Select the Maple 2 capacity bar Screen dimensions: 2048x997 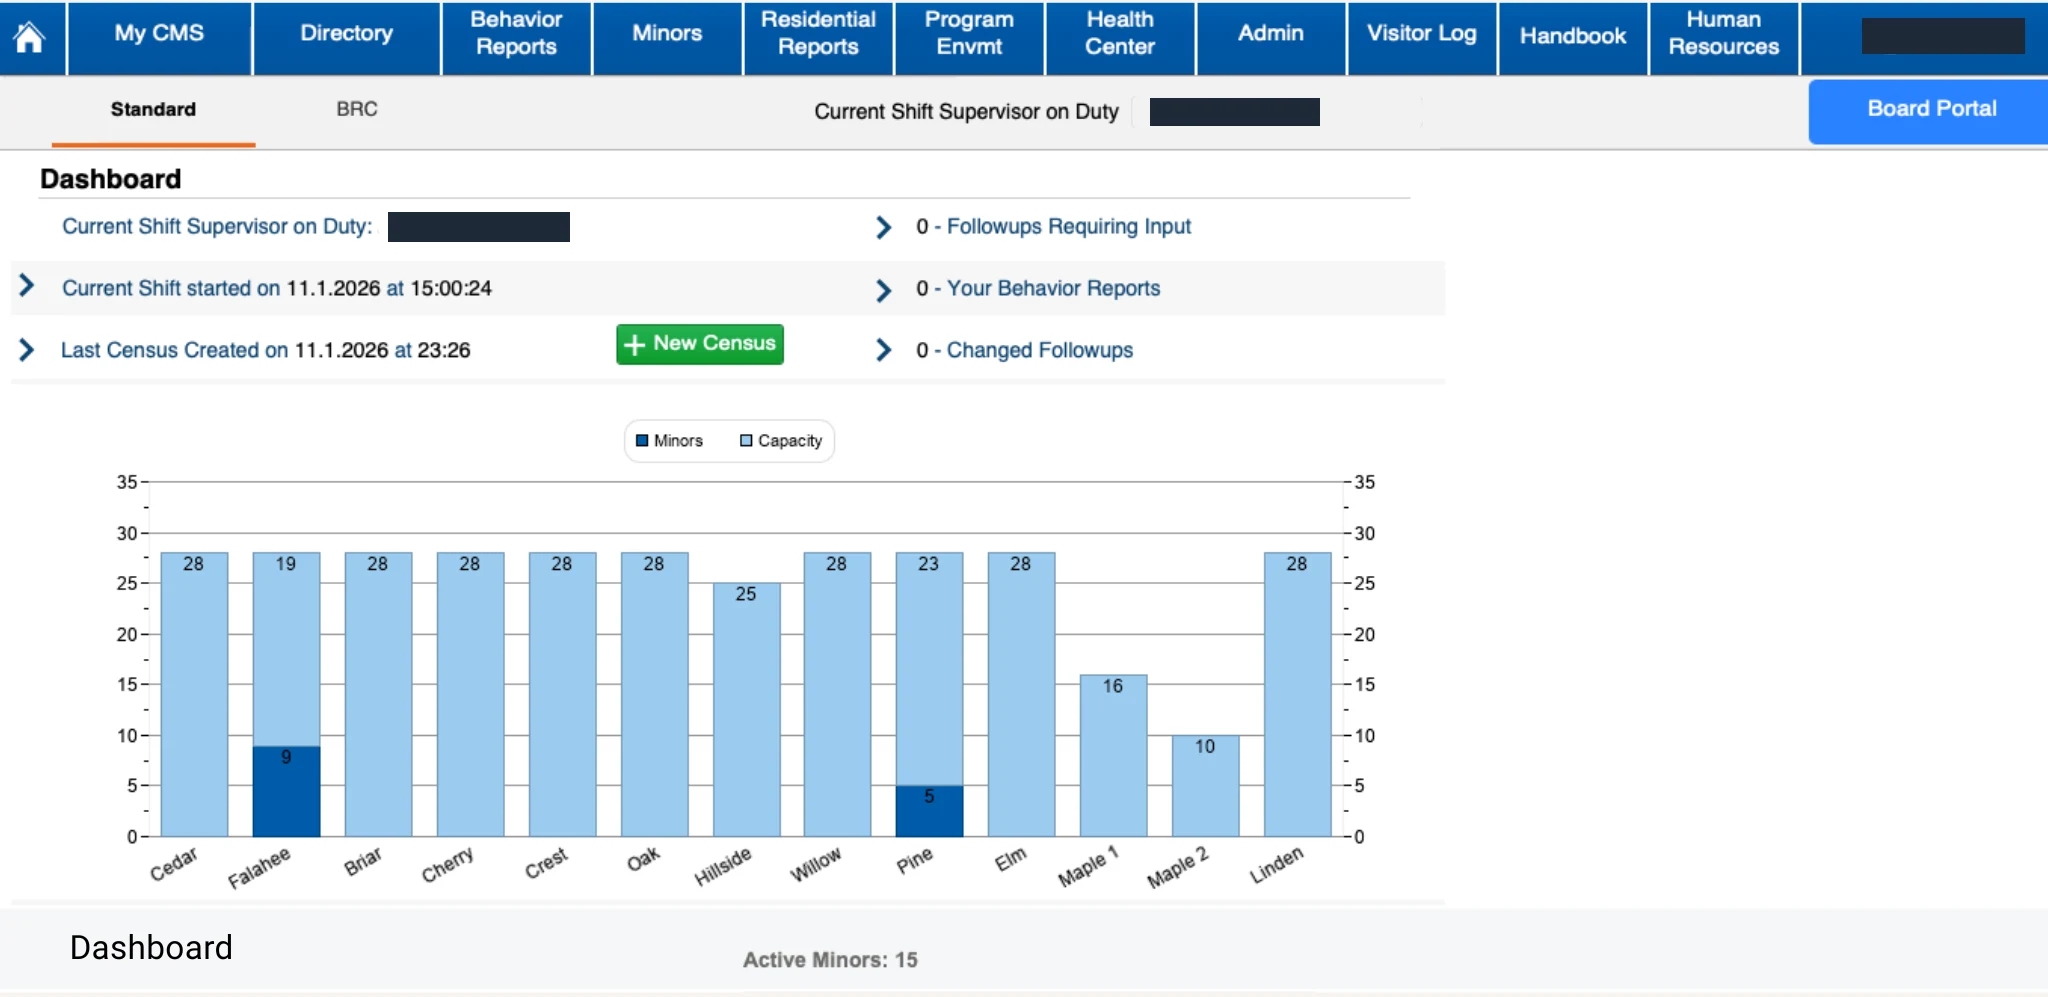[x=1205, y=786]
